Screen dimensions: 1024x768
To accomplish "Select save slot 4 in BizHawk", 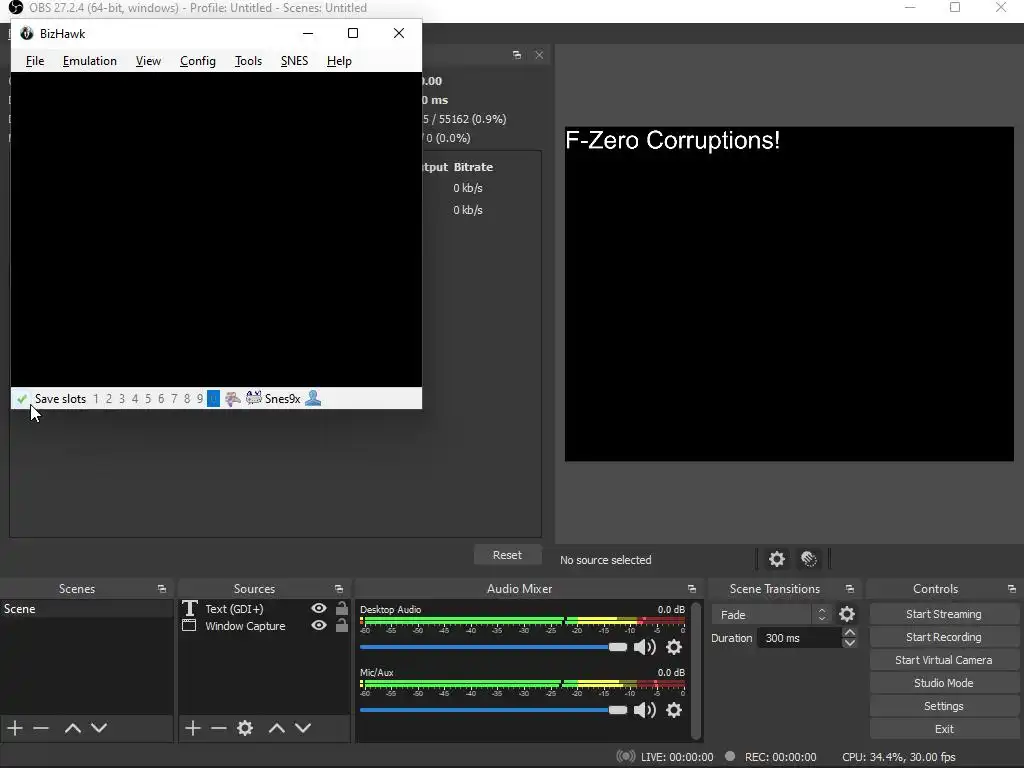I will point(135,399).
